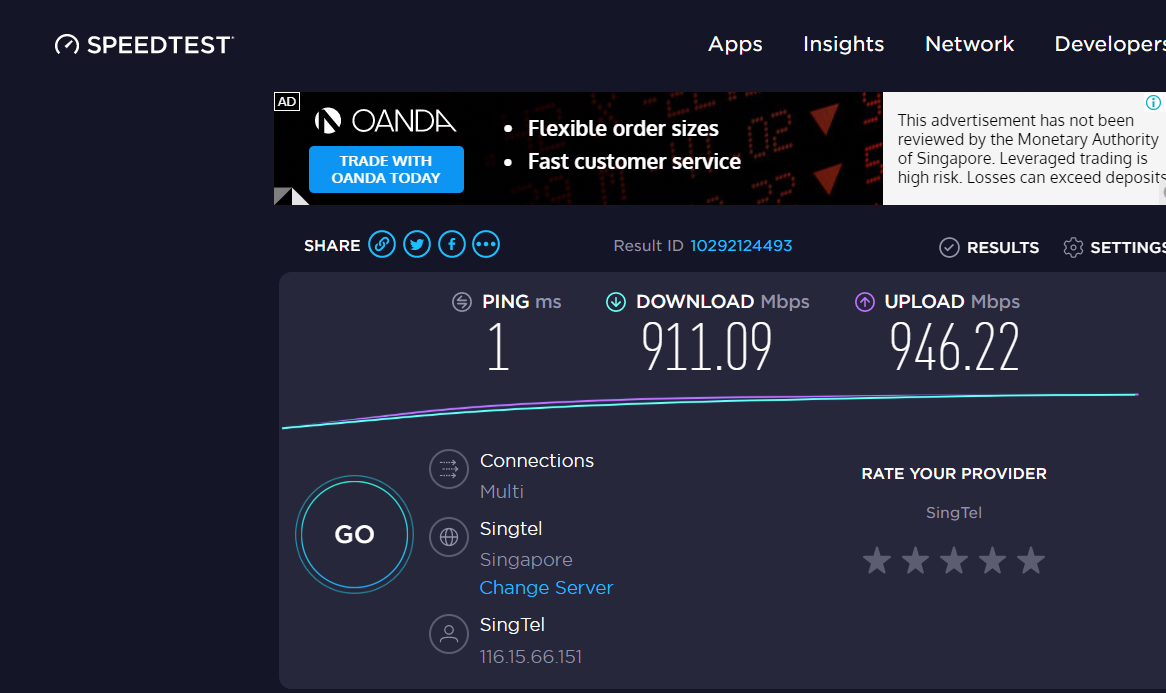Image resolution: width=1166 pixels, height=693 pixels.
Task: Click the user icon beside SingTel ISP
Action: coord(449,634)
